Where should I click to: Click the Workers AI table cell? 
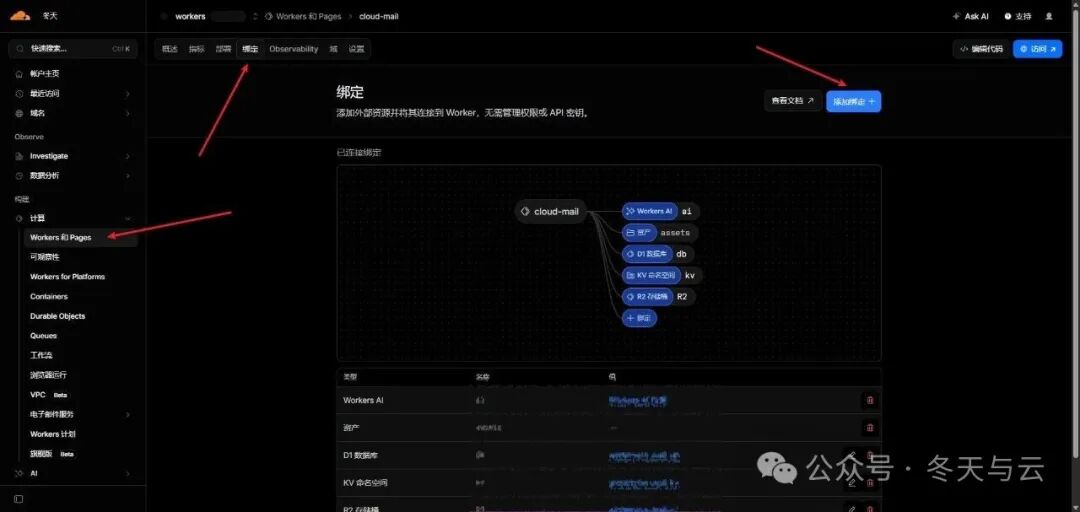click(363, 400)
